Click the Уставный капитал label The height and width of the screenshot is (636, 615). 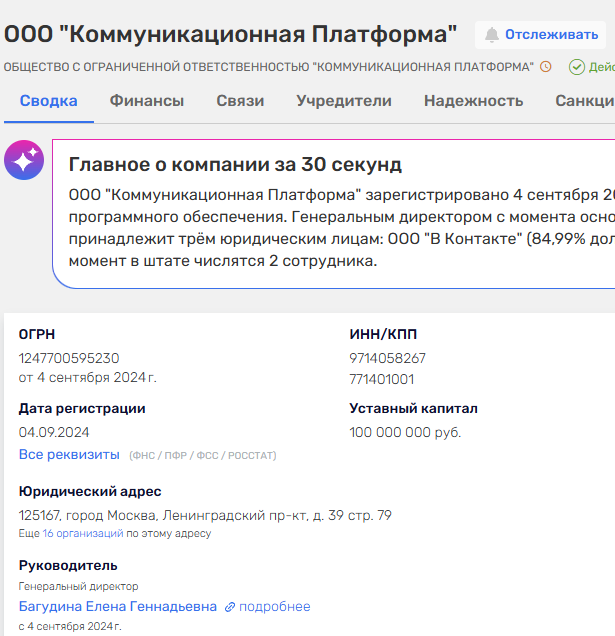click(x=413, y=408)
